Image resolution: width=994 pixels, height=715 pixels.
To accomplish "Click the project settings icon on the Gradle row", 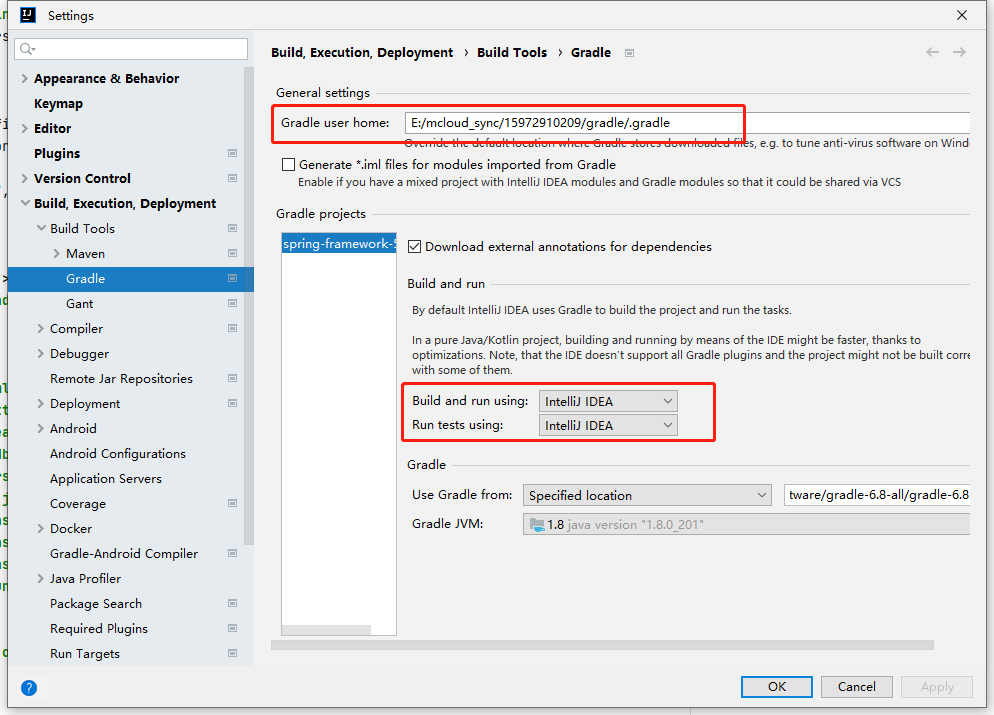I will (x=233, y=278).
